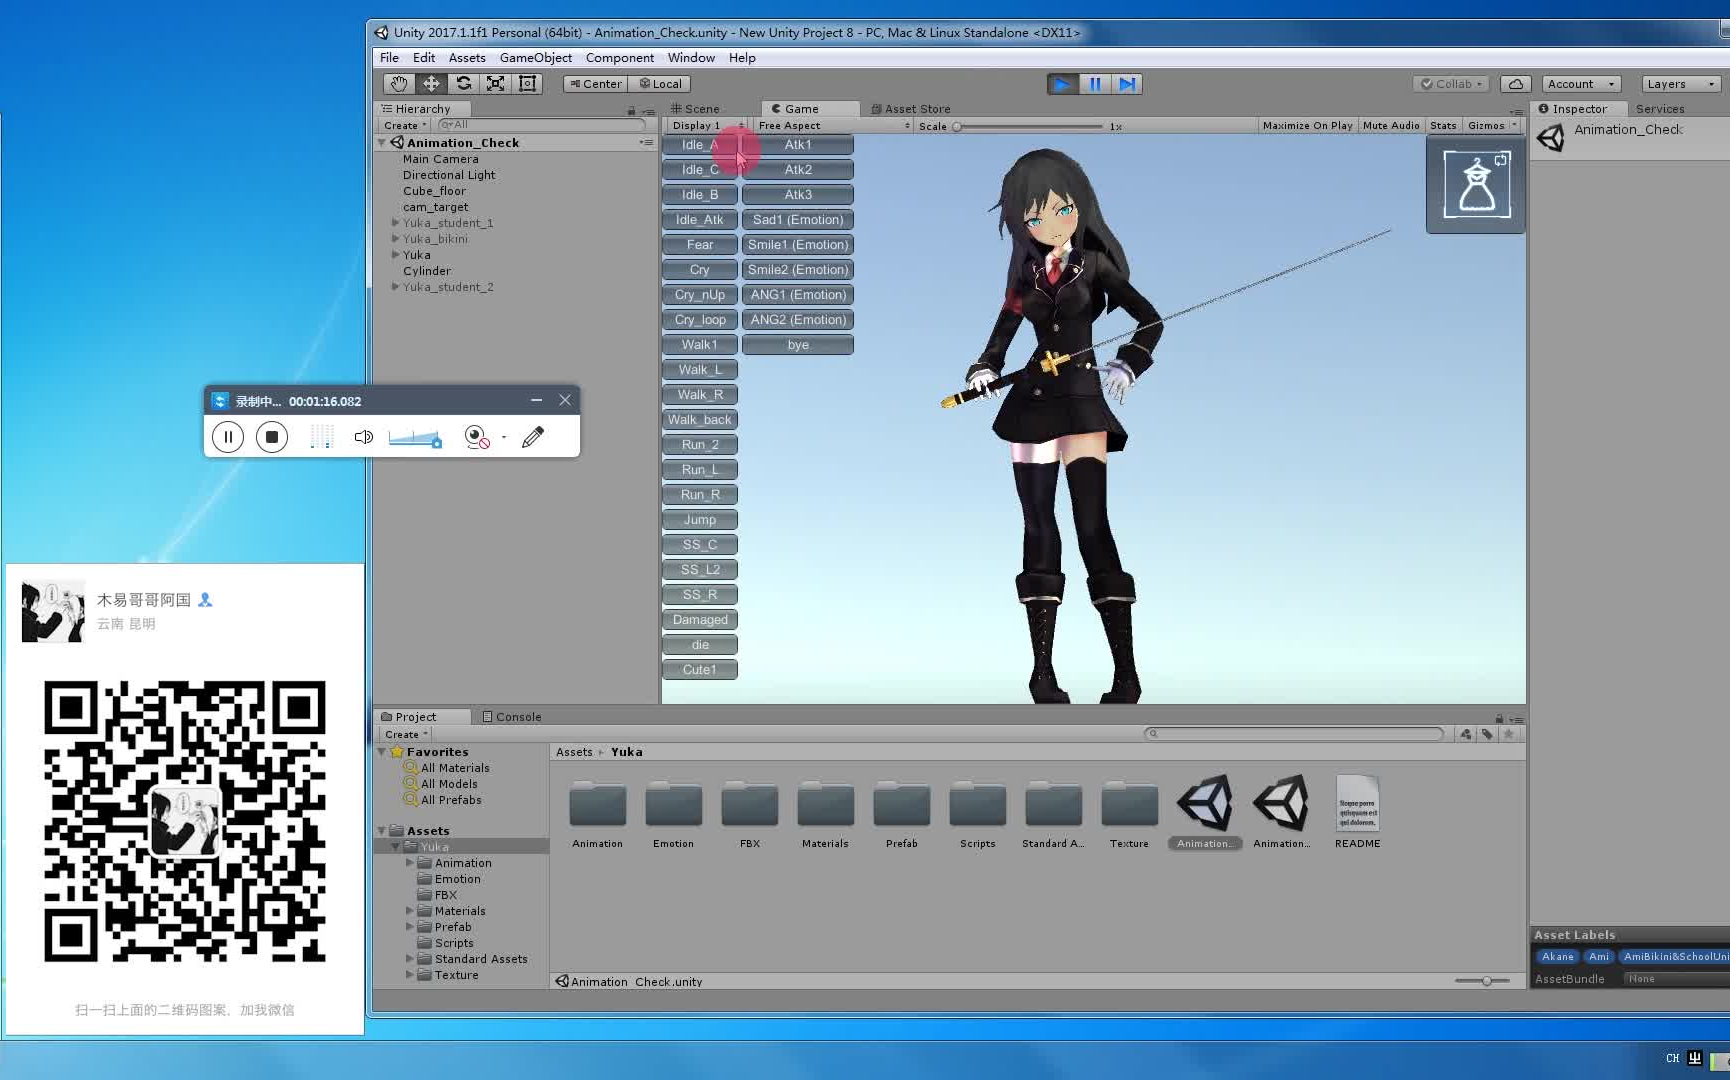This screenshot has width=1730, height=1080.
Task: Click the Smile1 Emotion button
Action: pyautogui.click(x=797, y=244)
